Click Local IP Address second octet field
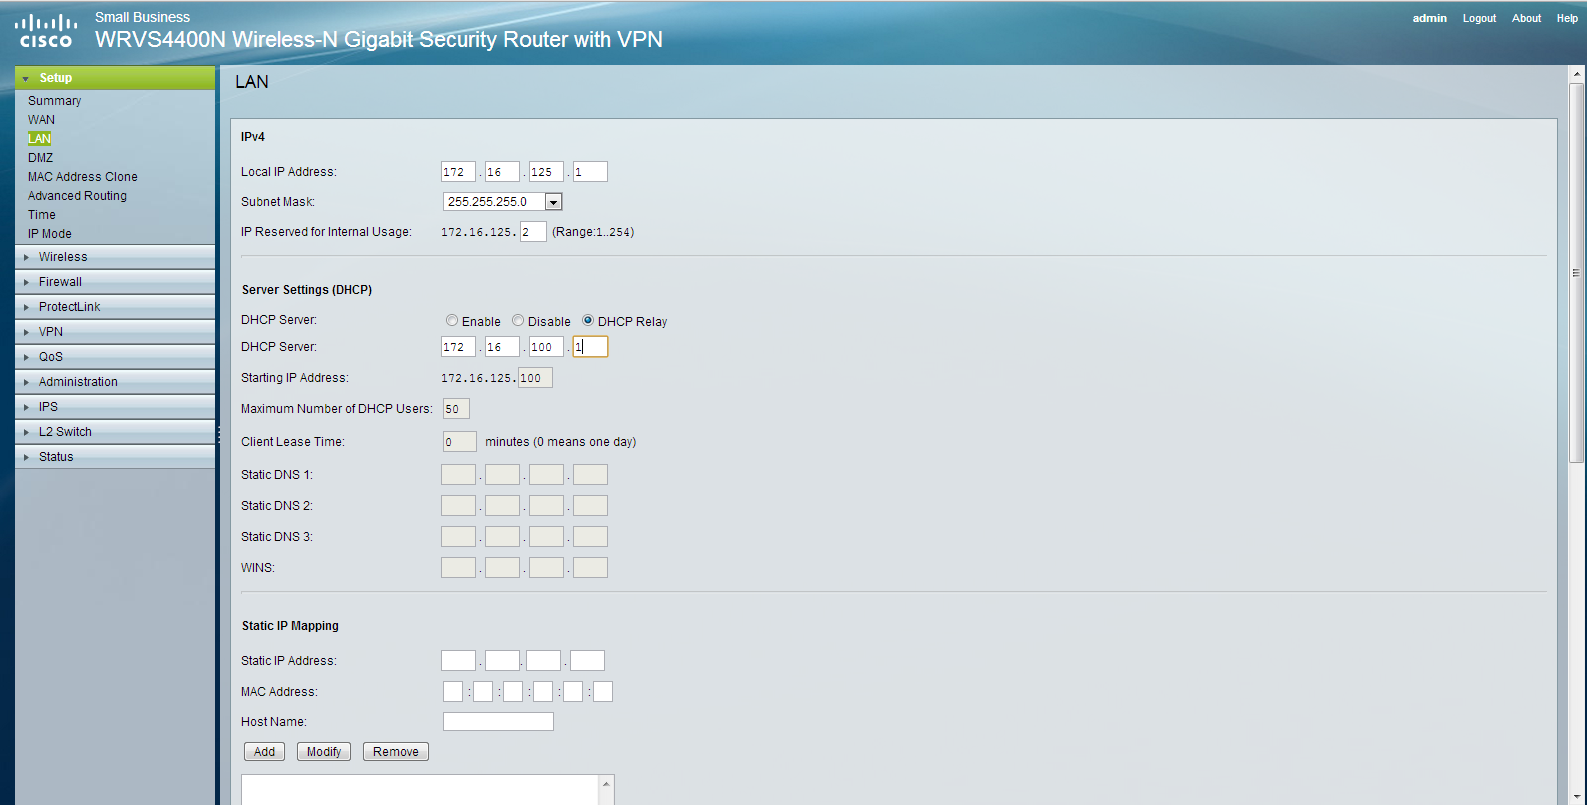This screenshot has width=1587, height=805. click(x=502, y=172)
